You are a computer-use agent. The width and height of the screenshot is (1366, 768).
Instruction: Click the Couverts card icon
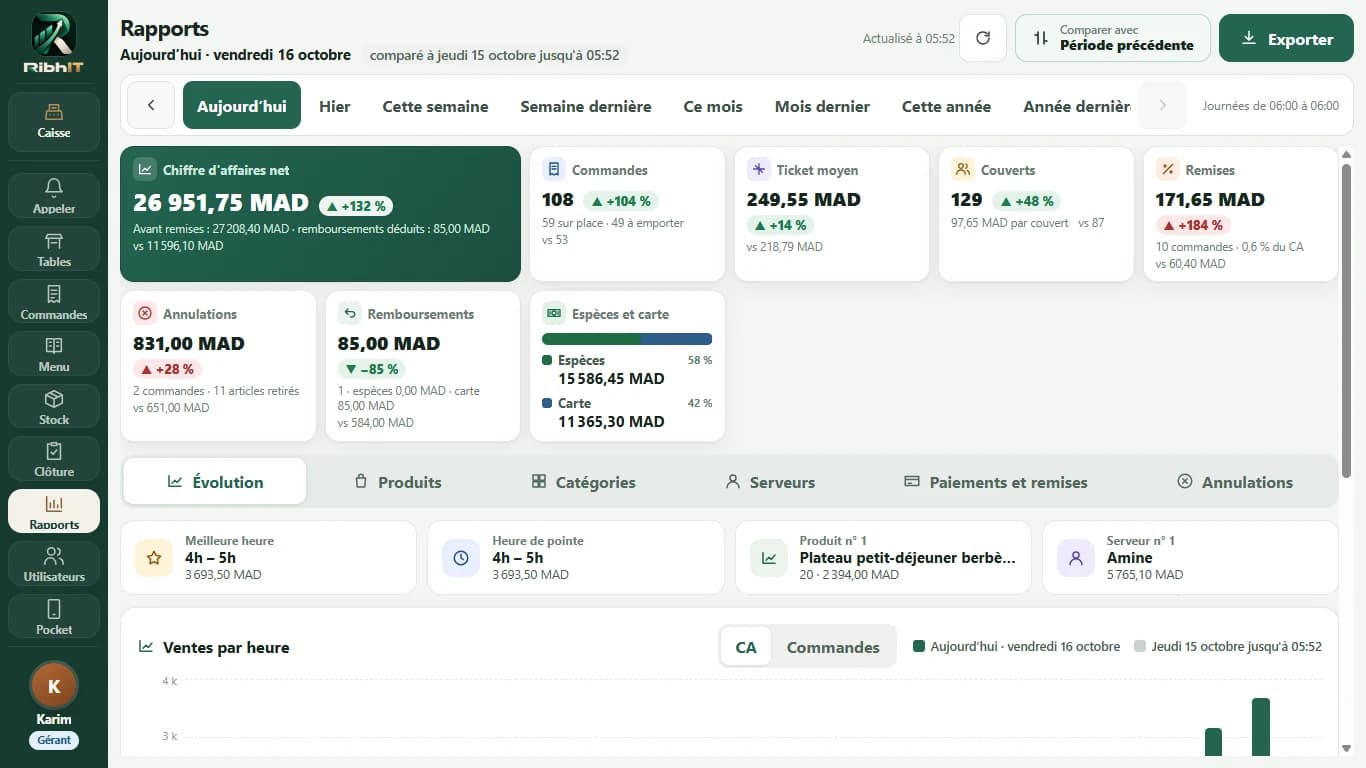tap(963, 169)
